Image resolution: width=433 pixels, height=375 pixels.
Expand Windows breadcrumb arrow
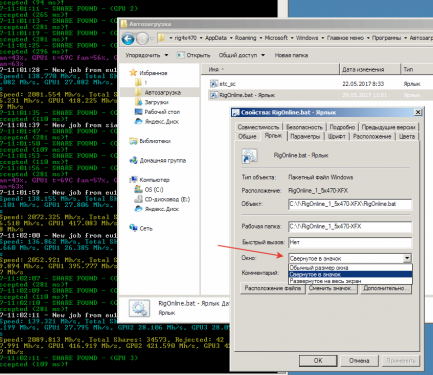click(x=322, y=38)
